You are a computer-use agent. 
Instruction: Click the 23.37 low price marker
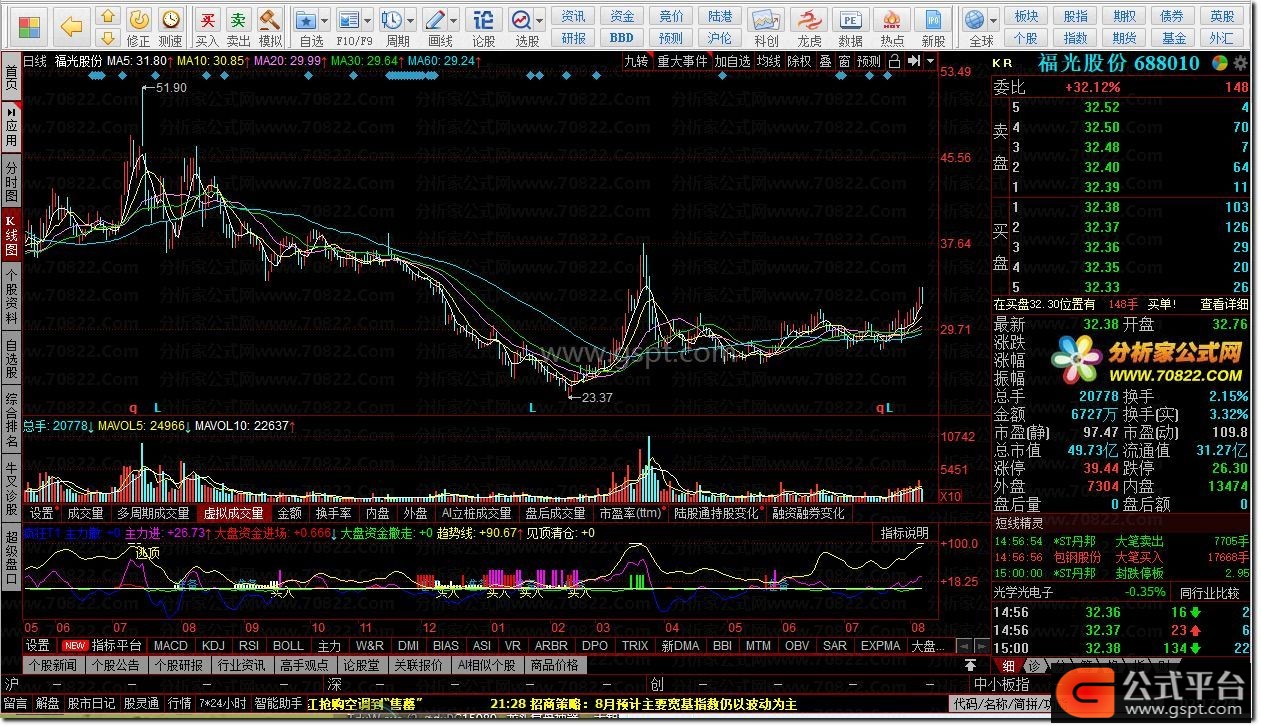coord(597,397)
